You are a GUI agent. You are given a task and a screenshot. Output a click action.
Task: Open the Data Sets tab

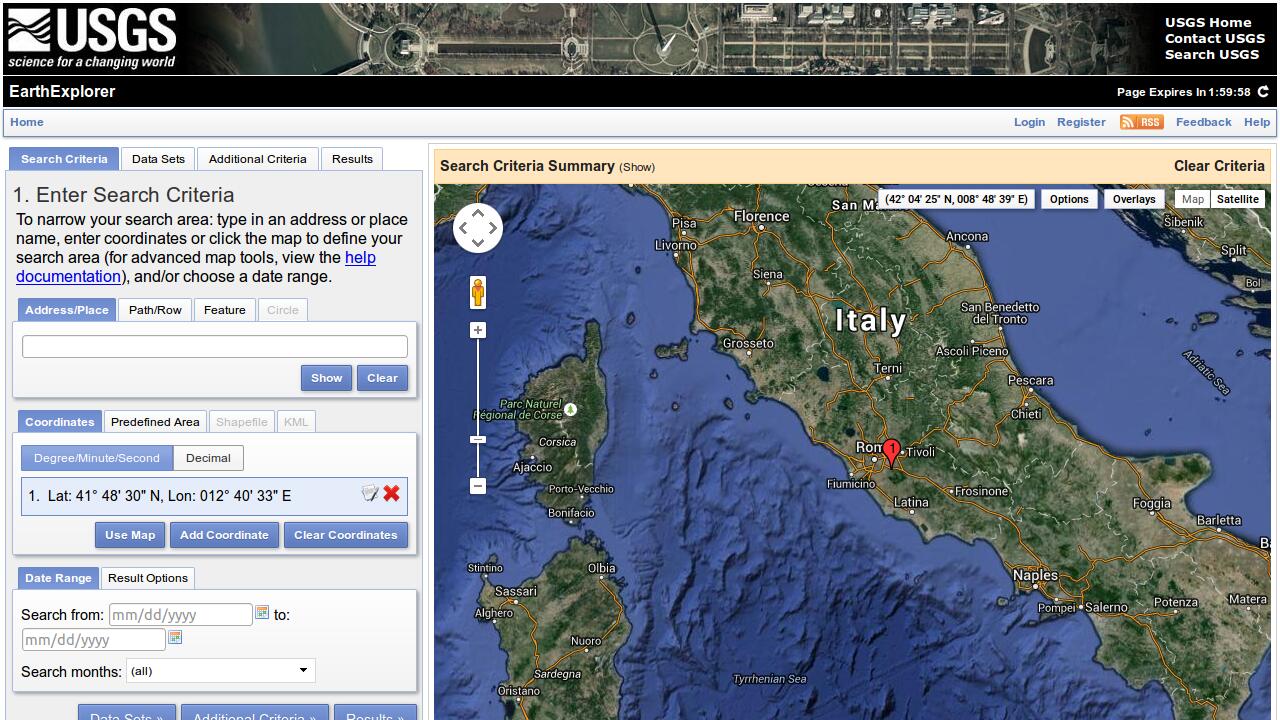tap(158, 159)
